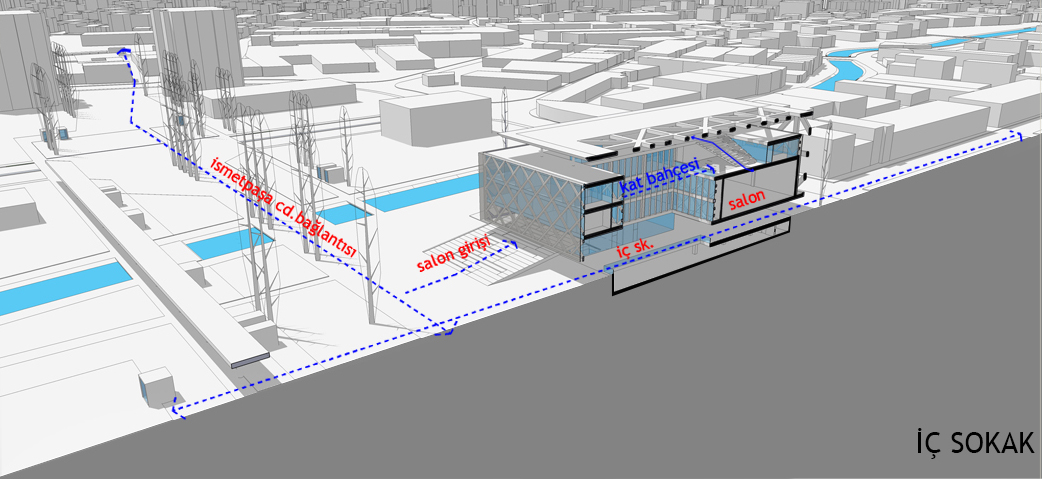Select the winding blue river at upper right

point(850,70)
